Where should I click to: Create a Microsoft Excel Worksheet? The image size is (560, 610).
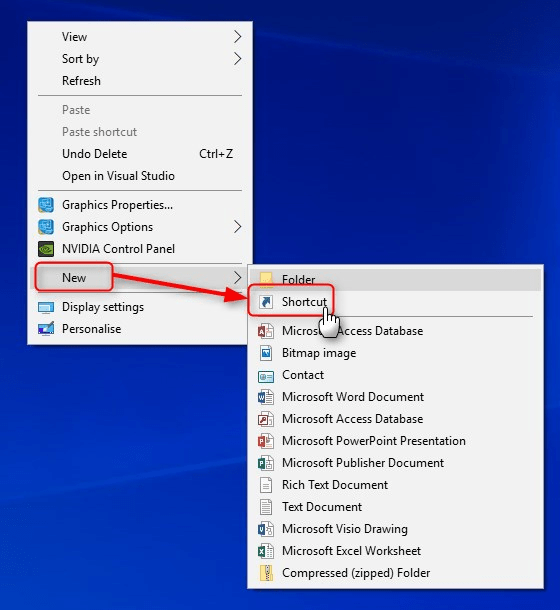[395, 551]
